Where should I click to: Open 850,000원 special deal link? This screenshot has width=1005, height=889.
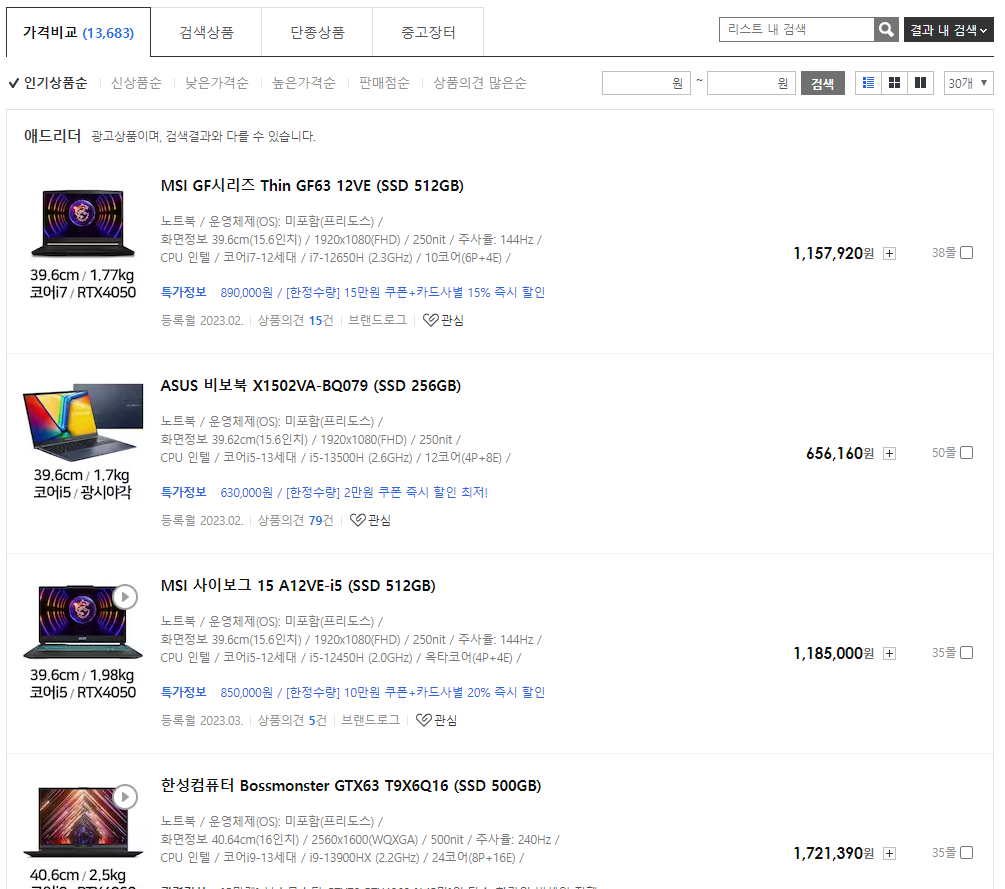coord(383,692)
